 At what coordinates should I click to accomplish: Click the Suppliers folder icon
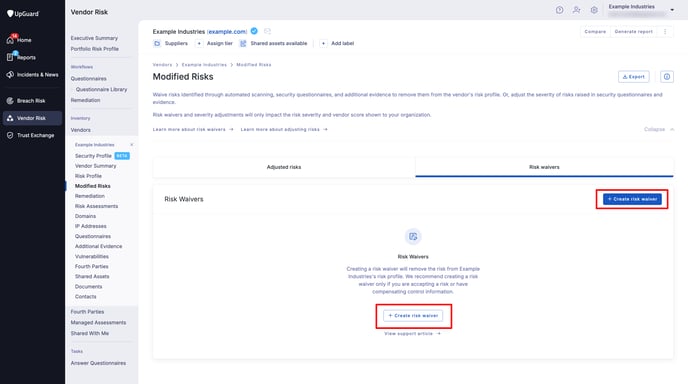157,43
